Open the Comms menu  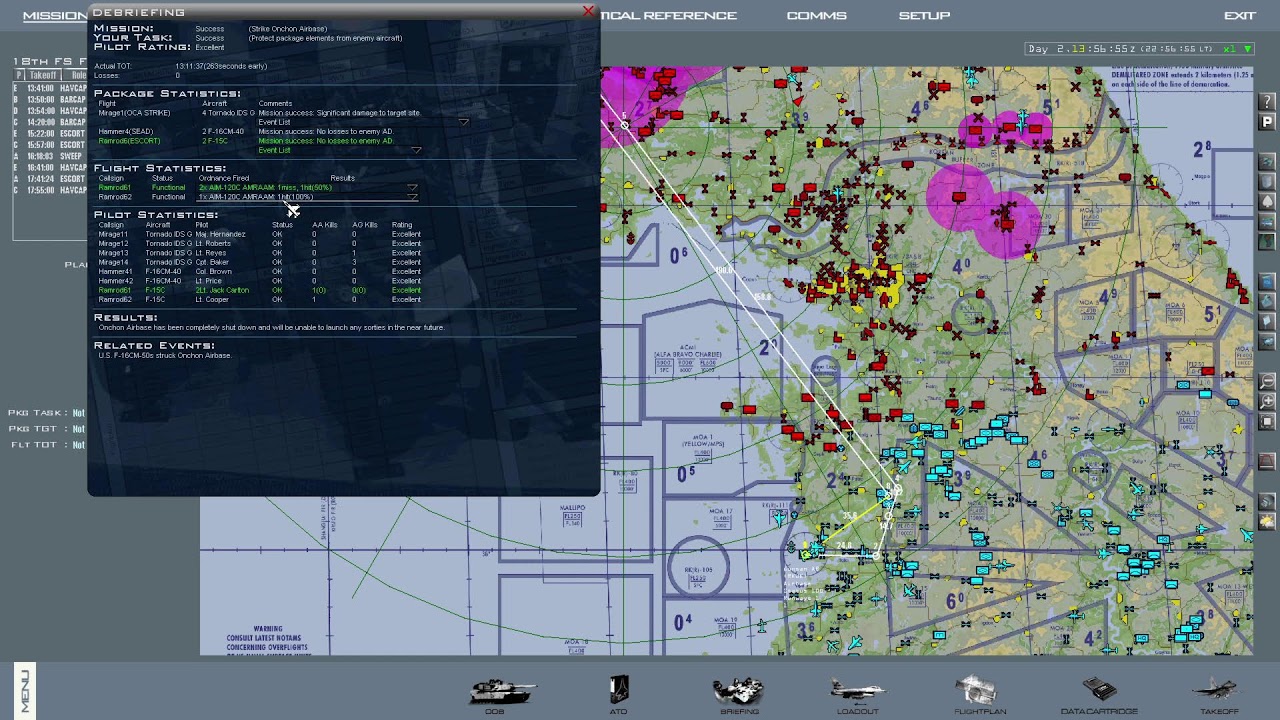point(816,15)
